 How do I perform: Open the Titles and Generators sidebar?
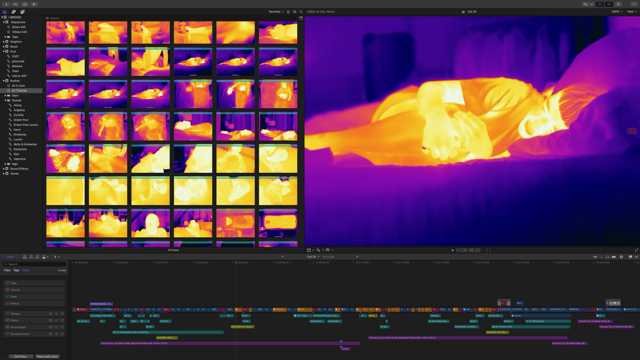(x=22, y=12)
